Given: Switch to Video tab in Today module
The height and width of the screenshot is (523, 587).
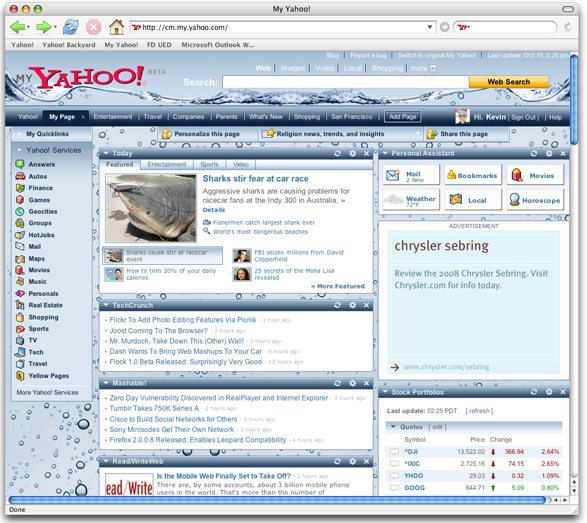Looking at the screenshot, I should pos(241,165).
